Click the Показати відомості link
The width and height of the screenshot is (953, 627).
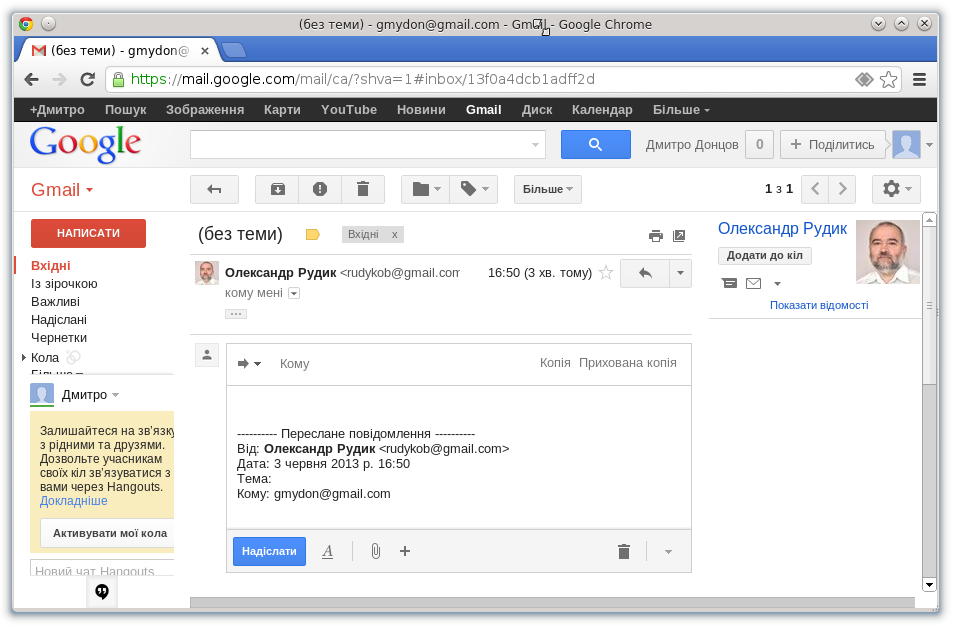(819, 306)
